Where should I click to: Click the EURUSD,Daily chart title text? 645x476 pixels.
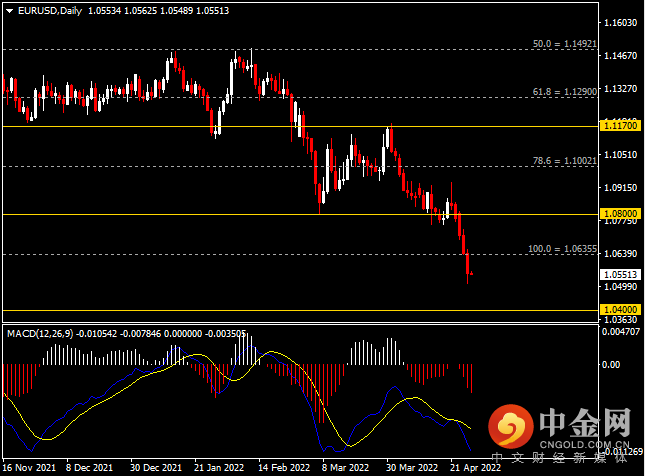coord(50,11)
